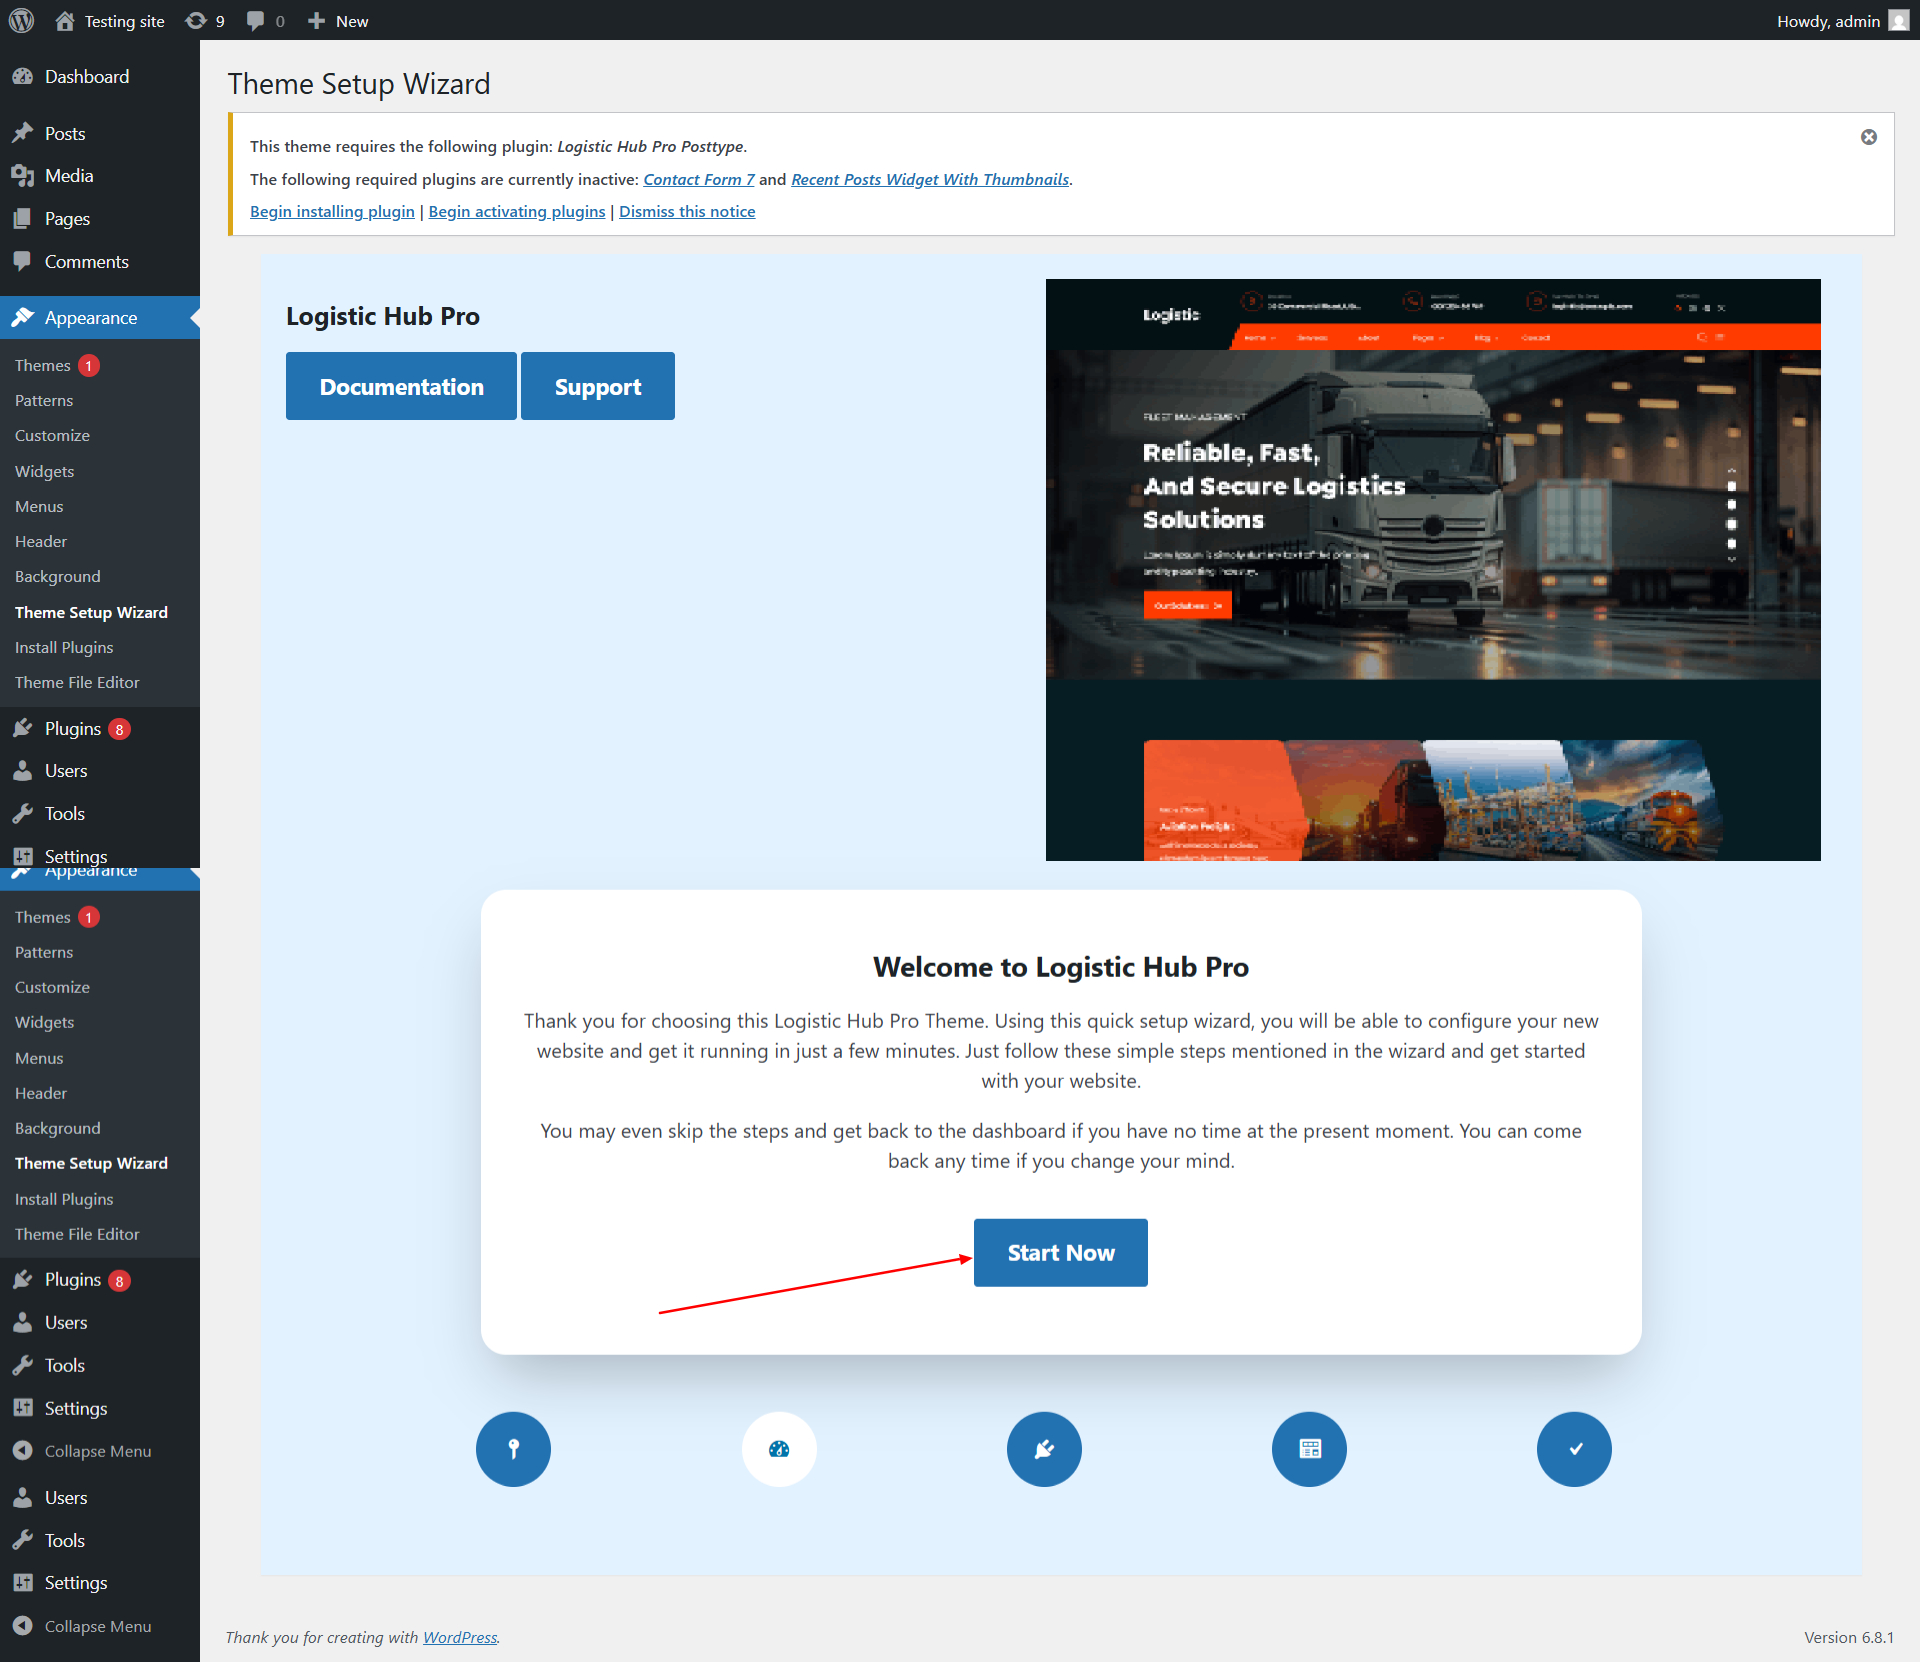Open the comments bubble in admin bar
This screenshot has width=1920, height=1663.
(x=265, y=21)
